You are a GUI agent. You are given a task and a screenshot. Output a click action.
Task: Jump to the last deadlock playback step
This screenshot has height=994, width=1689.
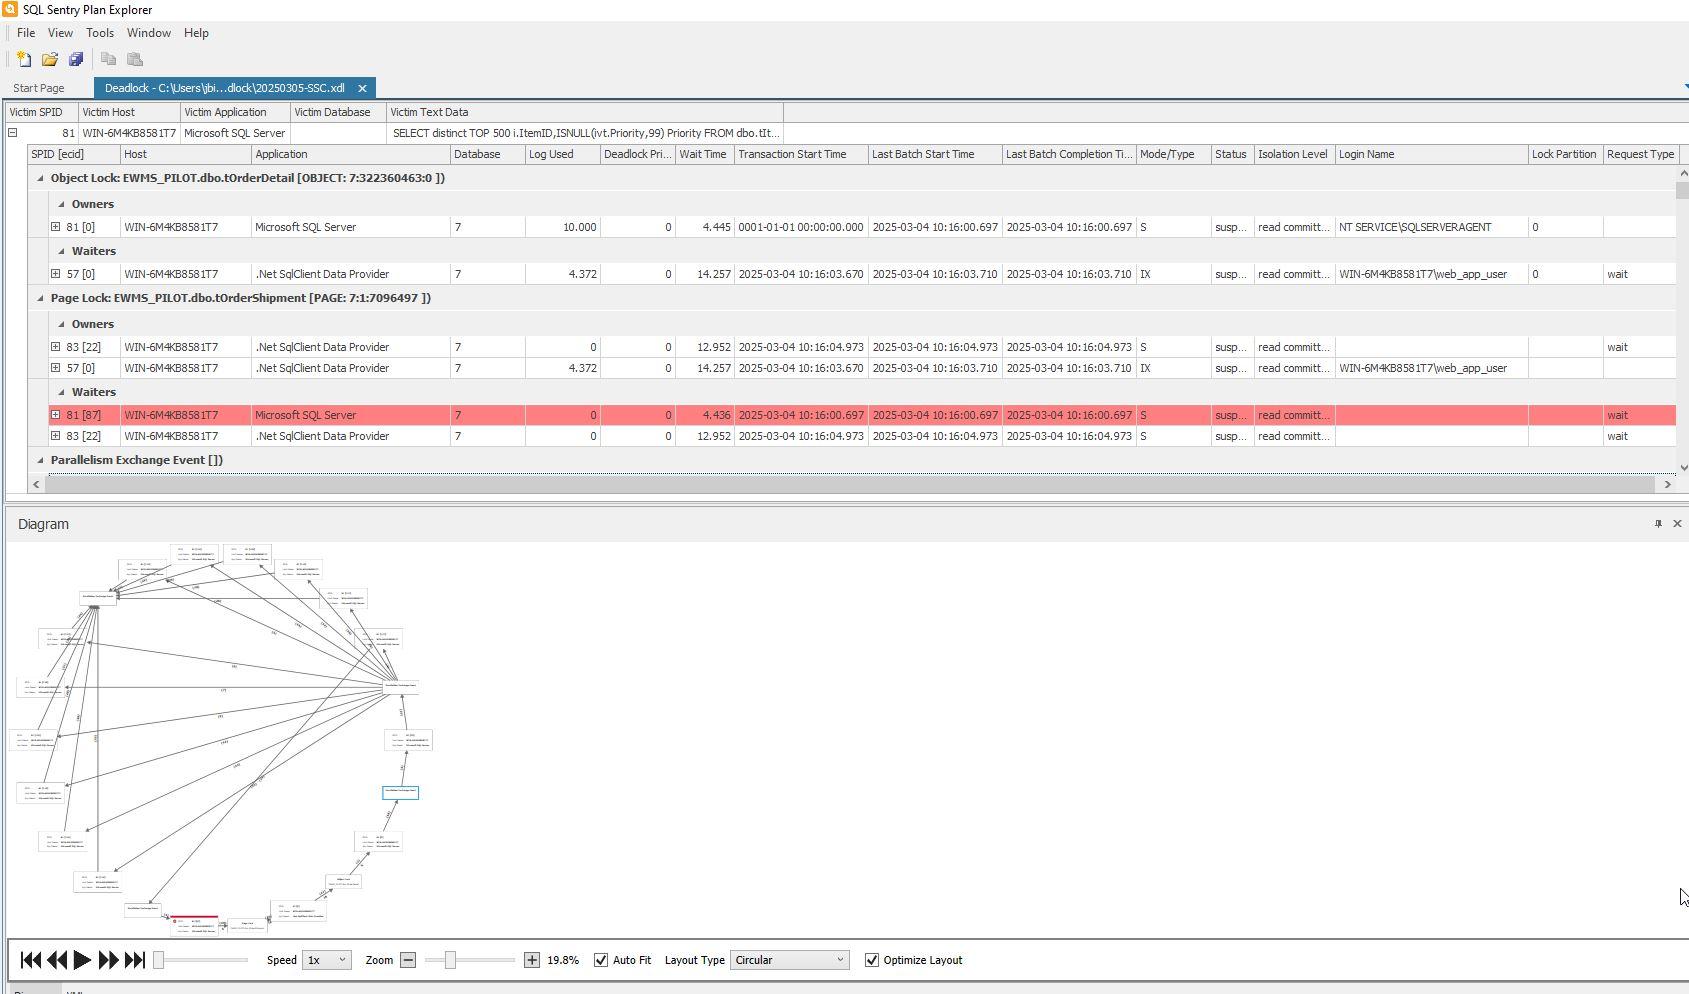coord(135,960)
